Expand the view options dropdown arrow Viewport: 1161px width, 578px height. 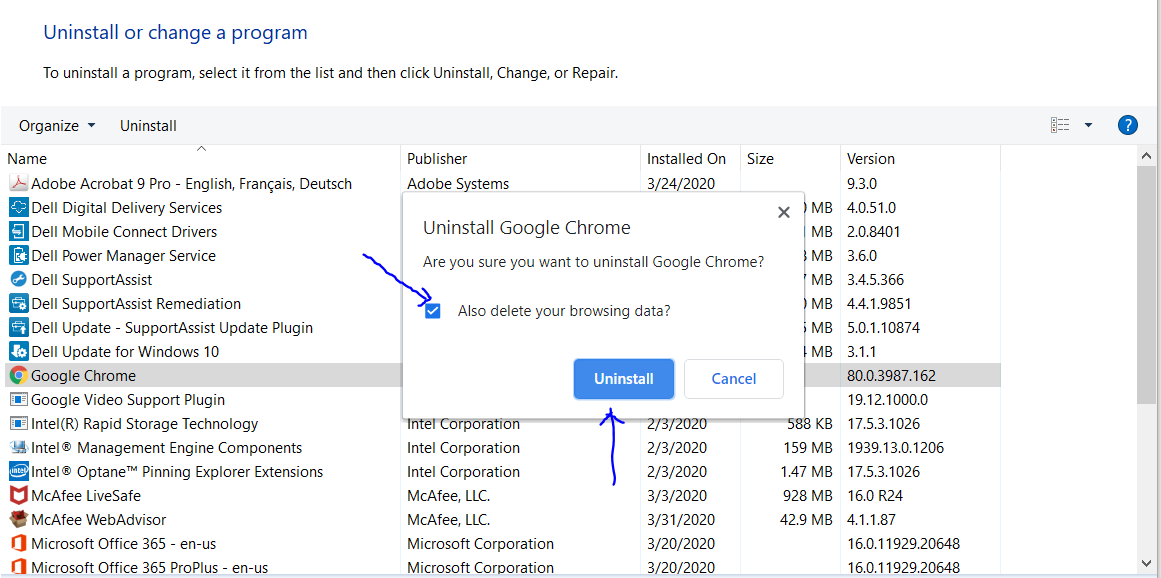click(x=1088, y=125)
